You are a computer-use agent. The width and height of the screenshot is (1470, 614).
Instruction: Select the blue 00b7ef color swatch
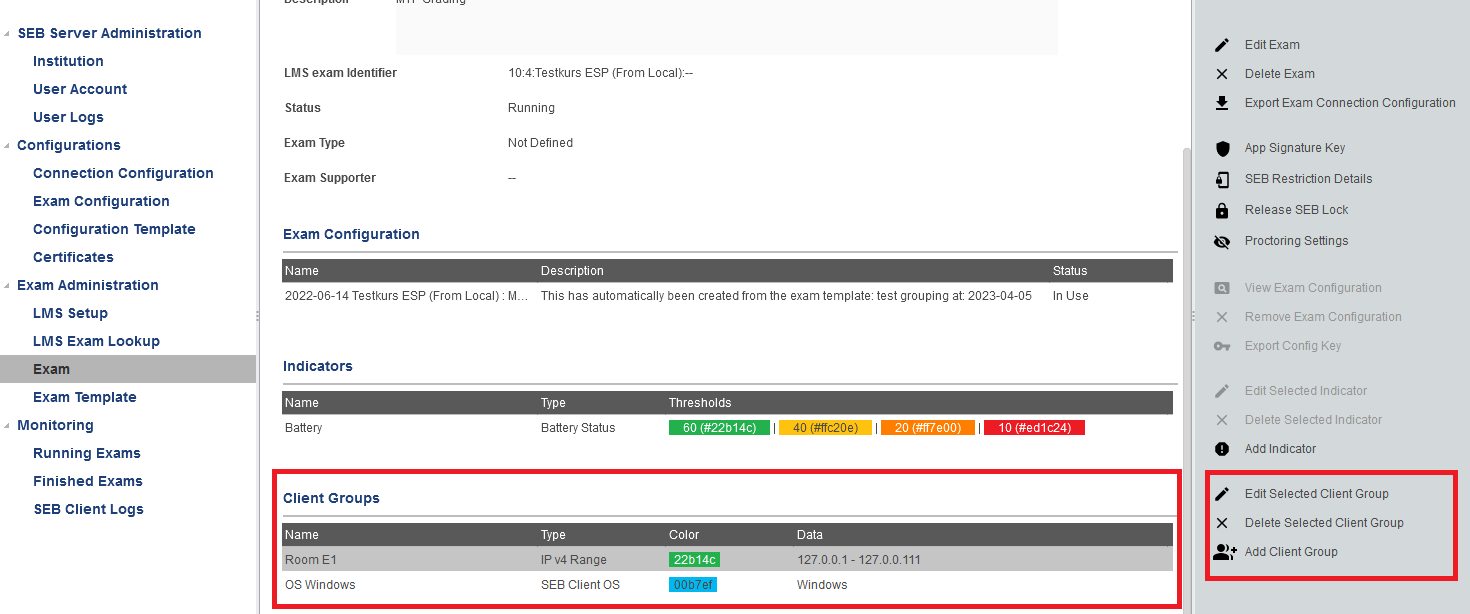(x=692, y=585)
